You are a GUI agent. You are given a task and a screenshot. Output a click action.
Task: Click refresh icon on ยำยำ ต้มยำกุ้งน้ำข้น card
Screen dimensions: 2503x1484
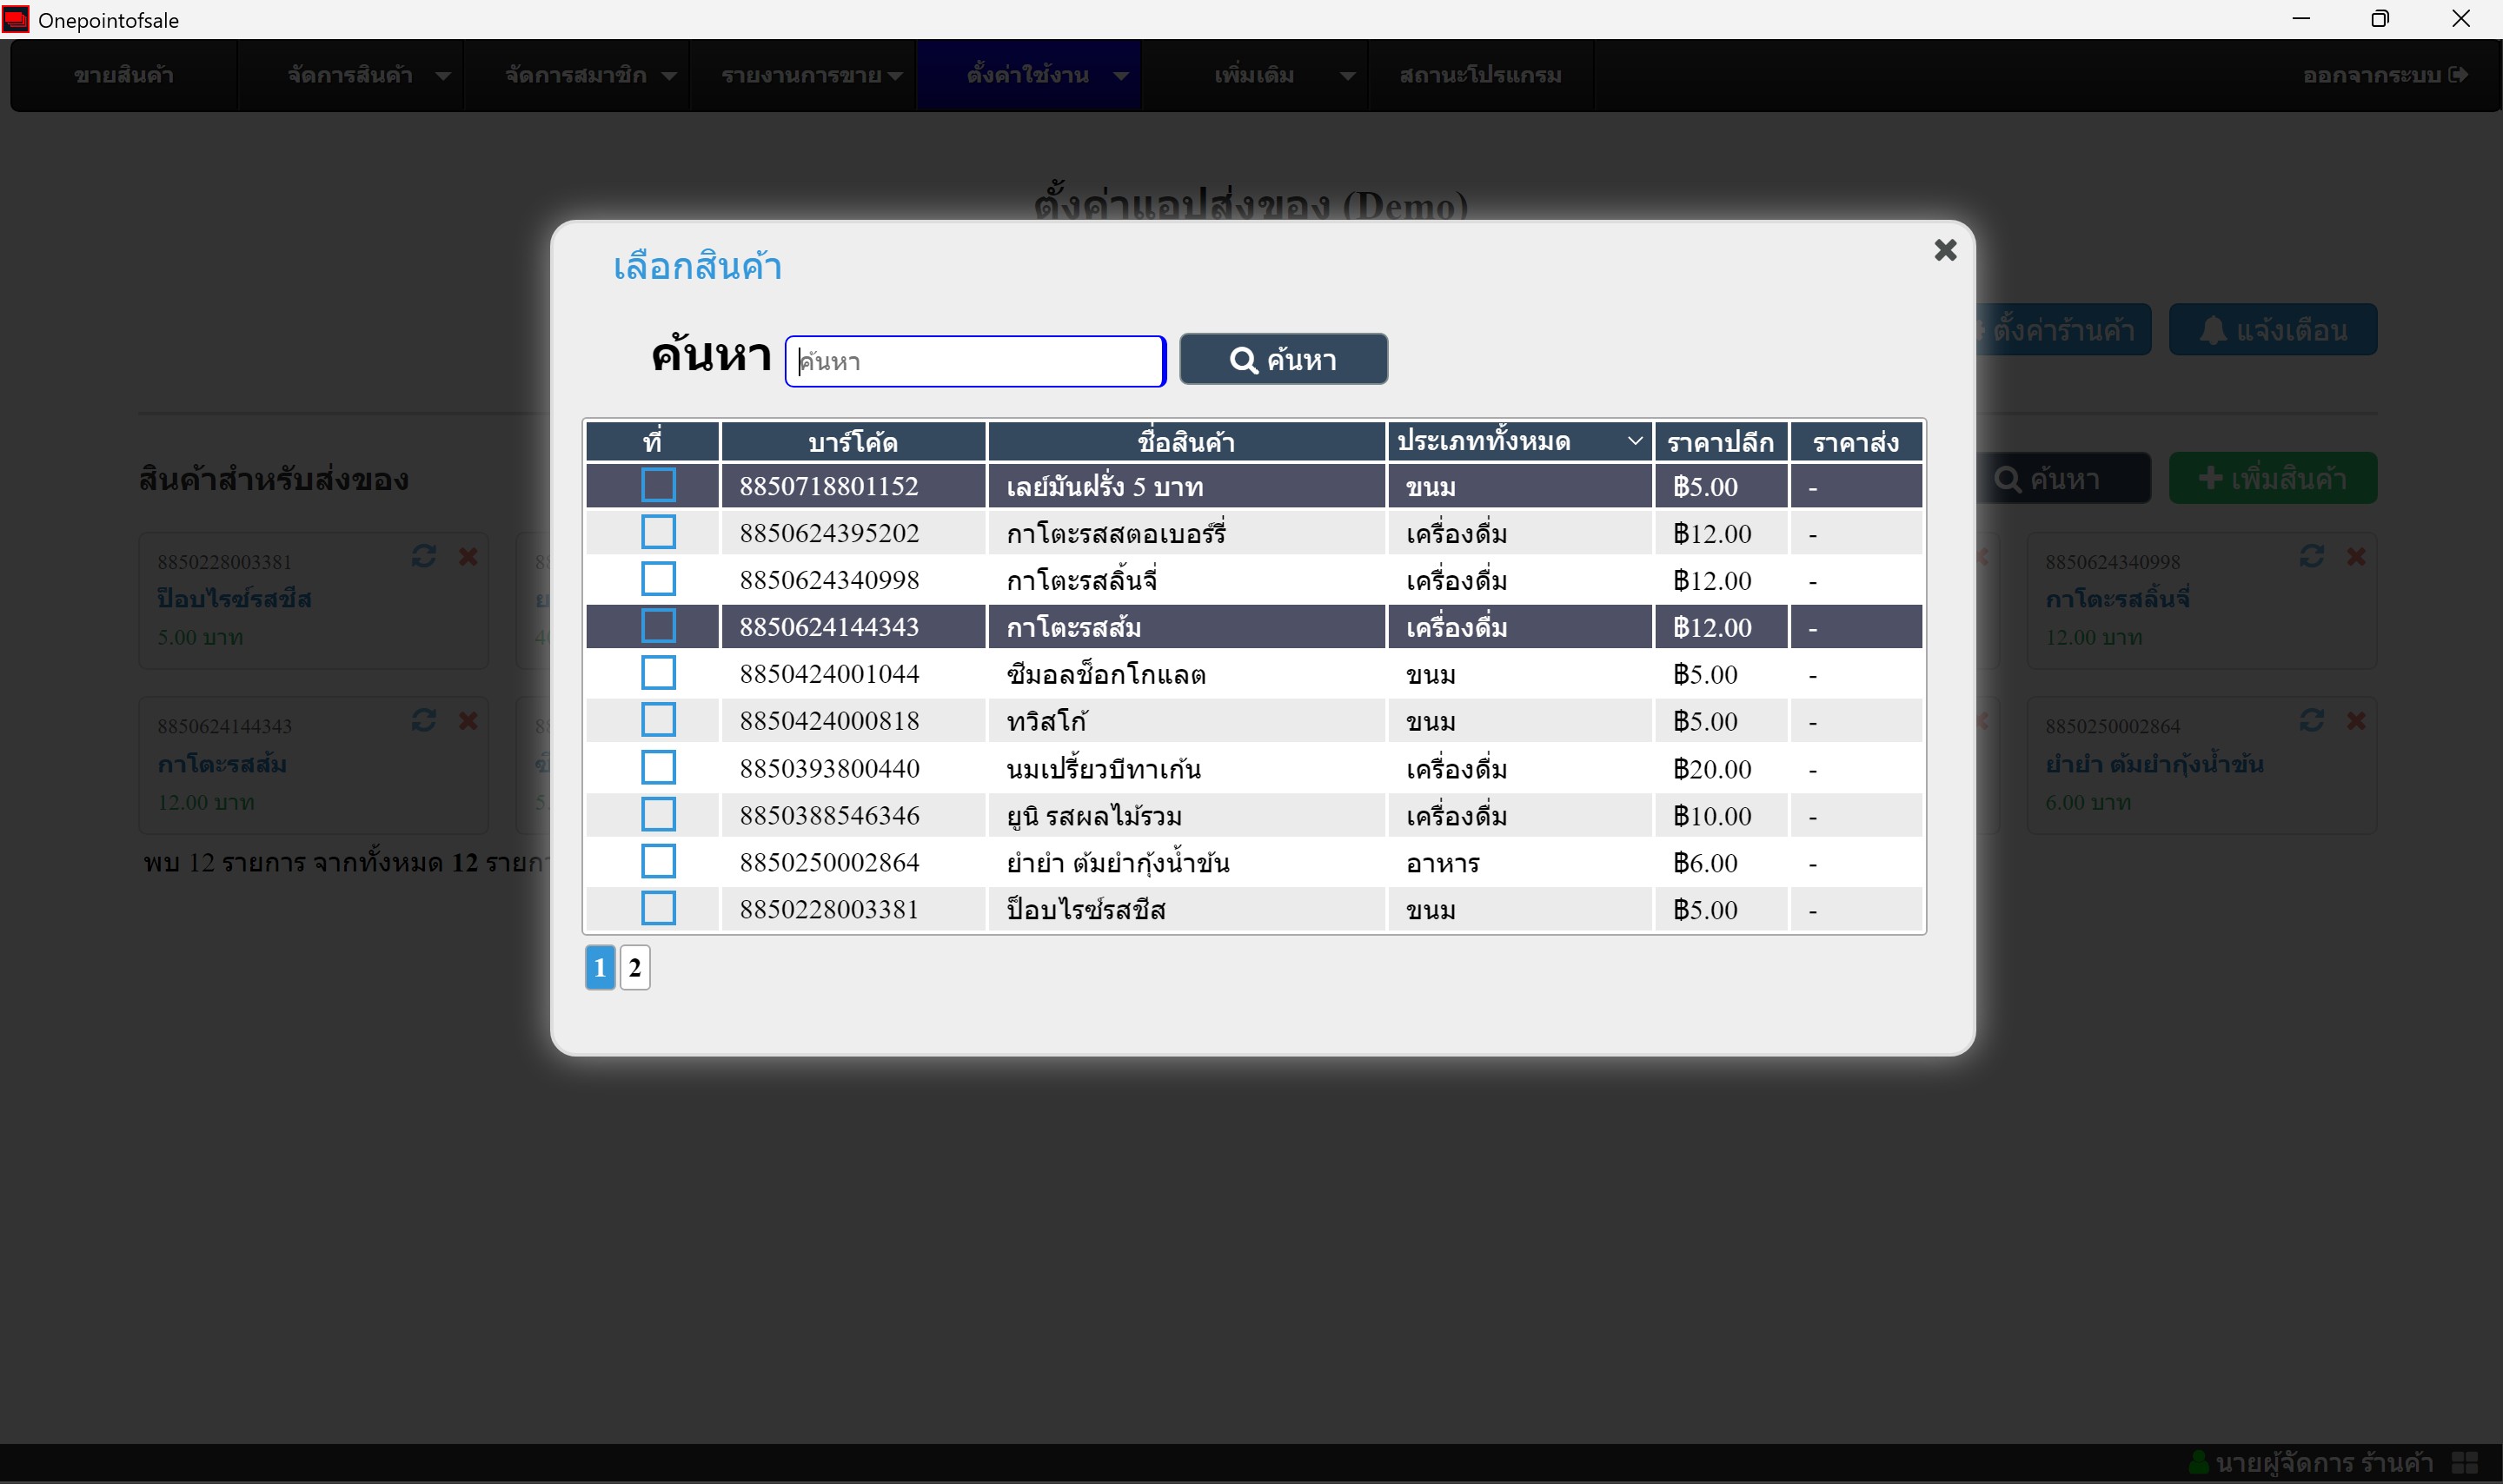2311,721
